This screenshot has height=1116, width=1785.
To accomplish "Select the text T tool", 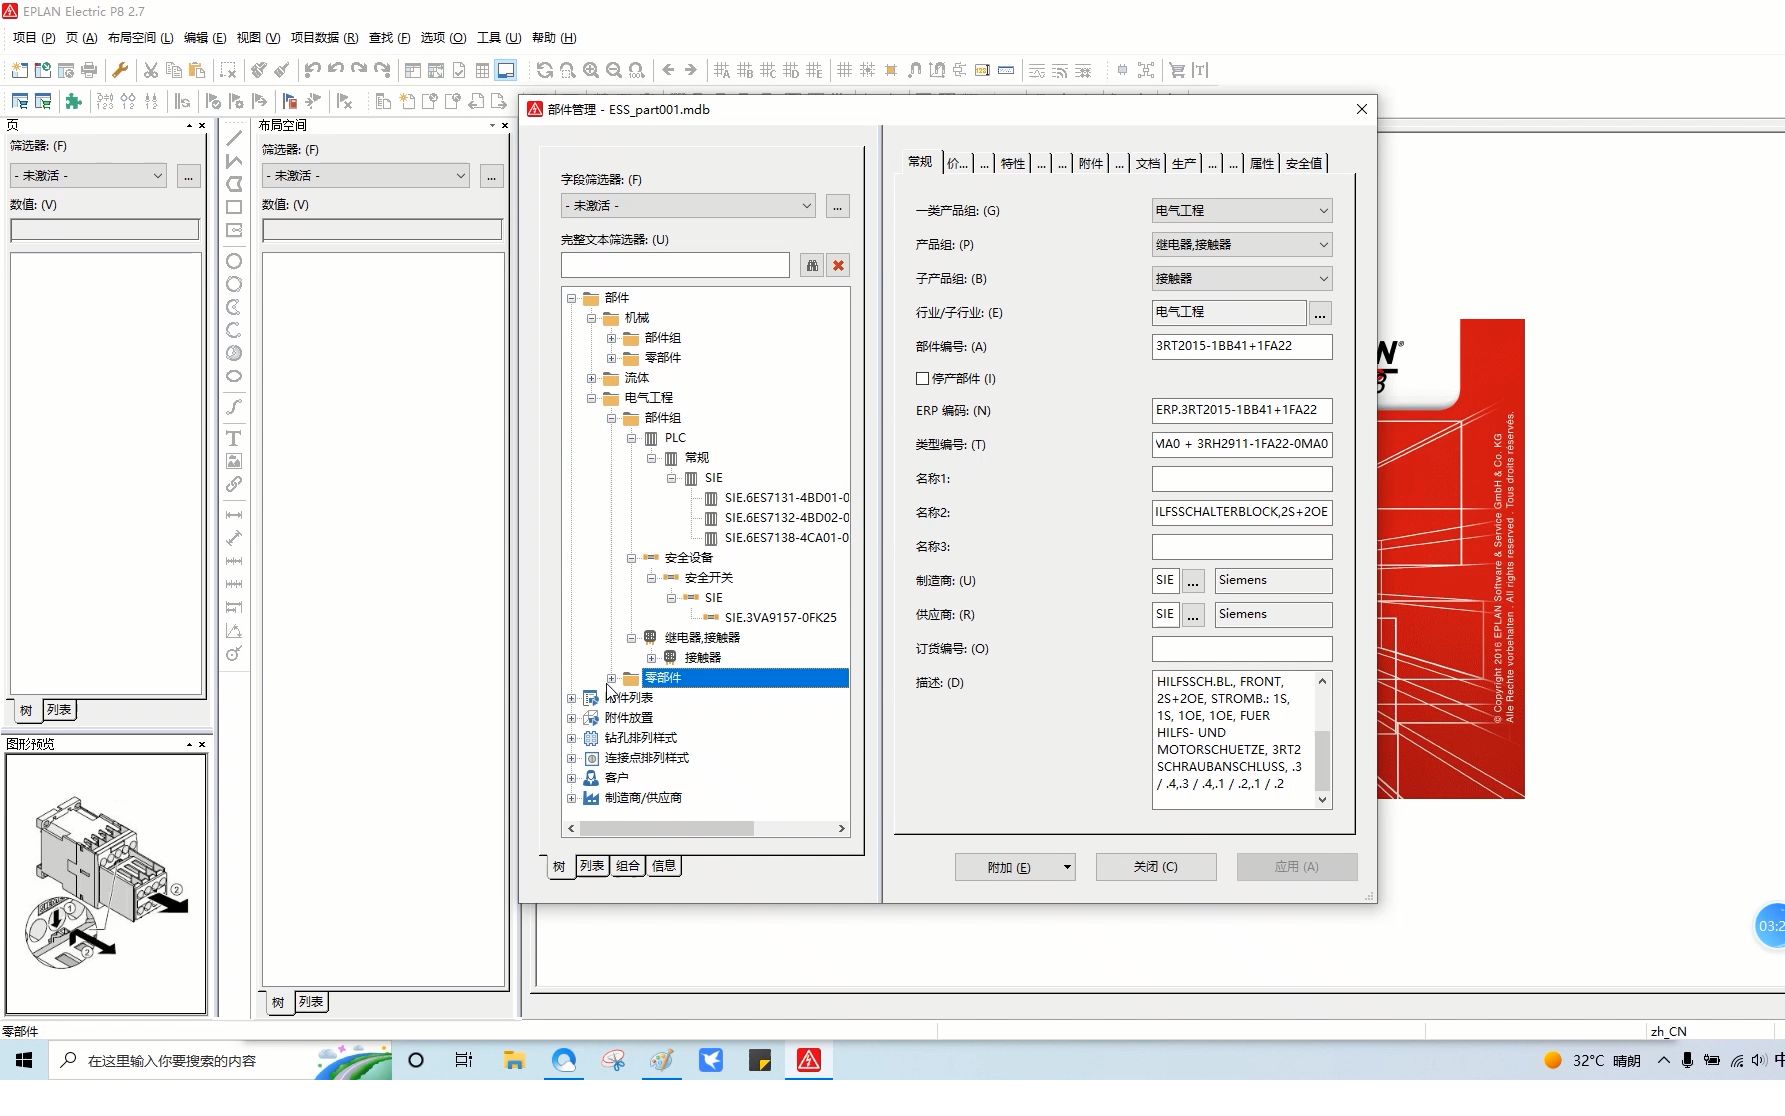I will pos(234,438).
